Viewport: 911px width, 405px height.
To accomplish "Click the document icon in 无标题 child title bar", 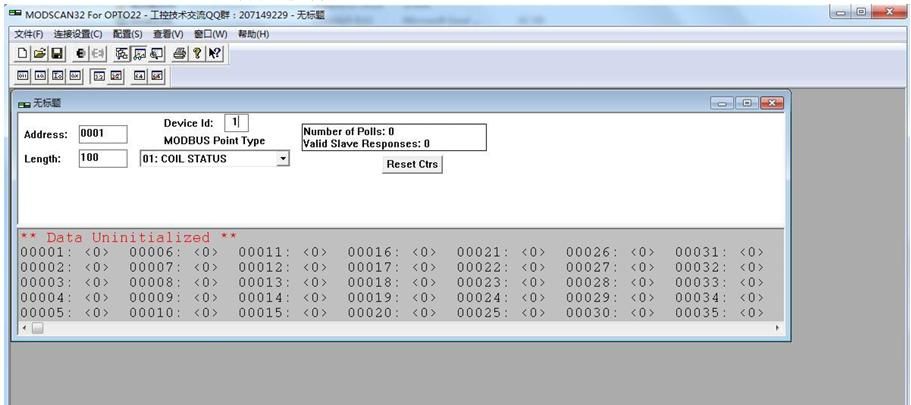I will coord(24,104).
